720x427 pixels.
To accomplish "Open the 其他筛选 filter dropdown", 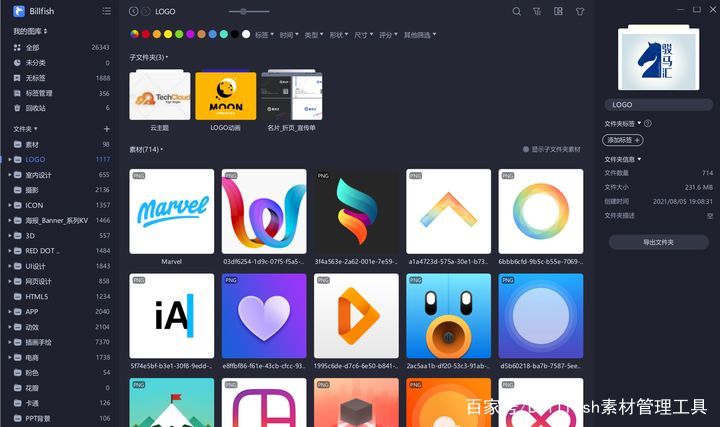I will (420, 35).
